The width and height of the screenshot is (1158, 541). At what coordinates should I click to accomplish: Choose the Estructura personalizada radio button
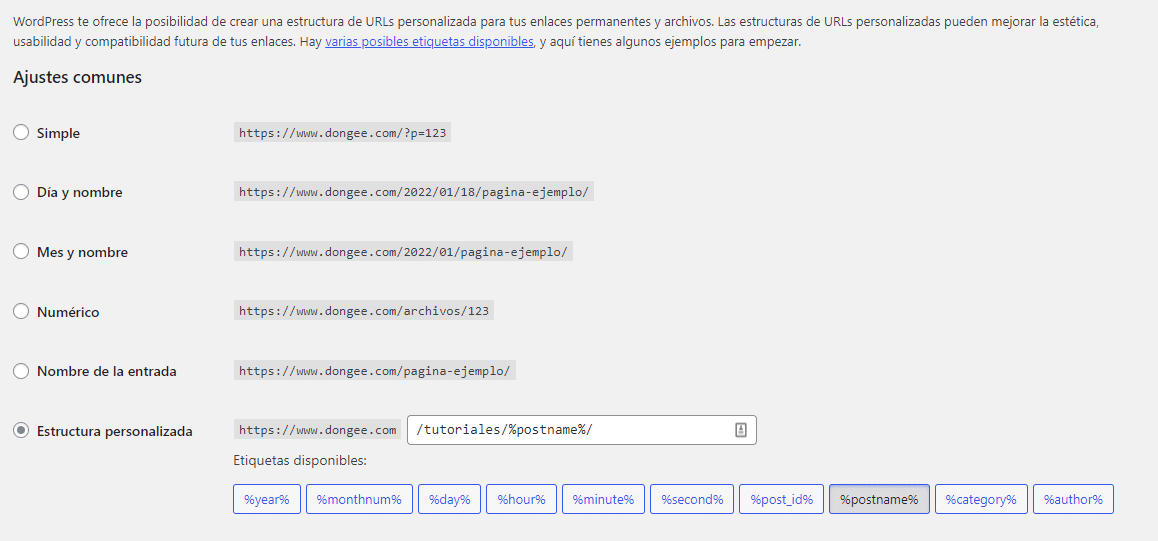tap(21, 431)
